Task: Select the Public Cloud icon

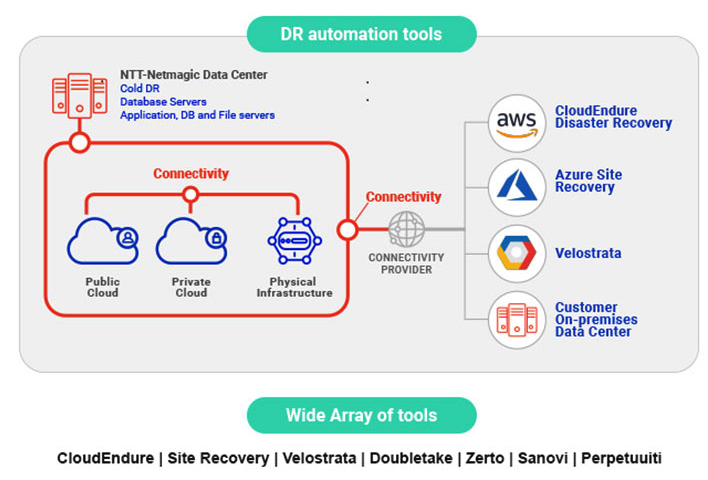Action: click(x=102, y=241)
